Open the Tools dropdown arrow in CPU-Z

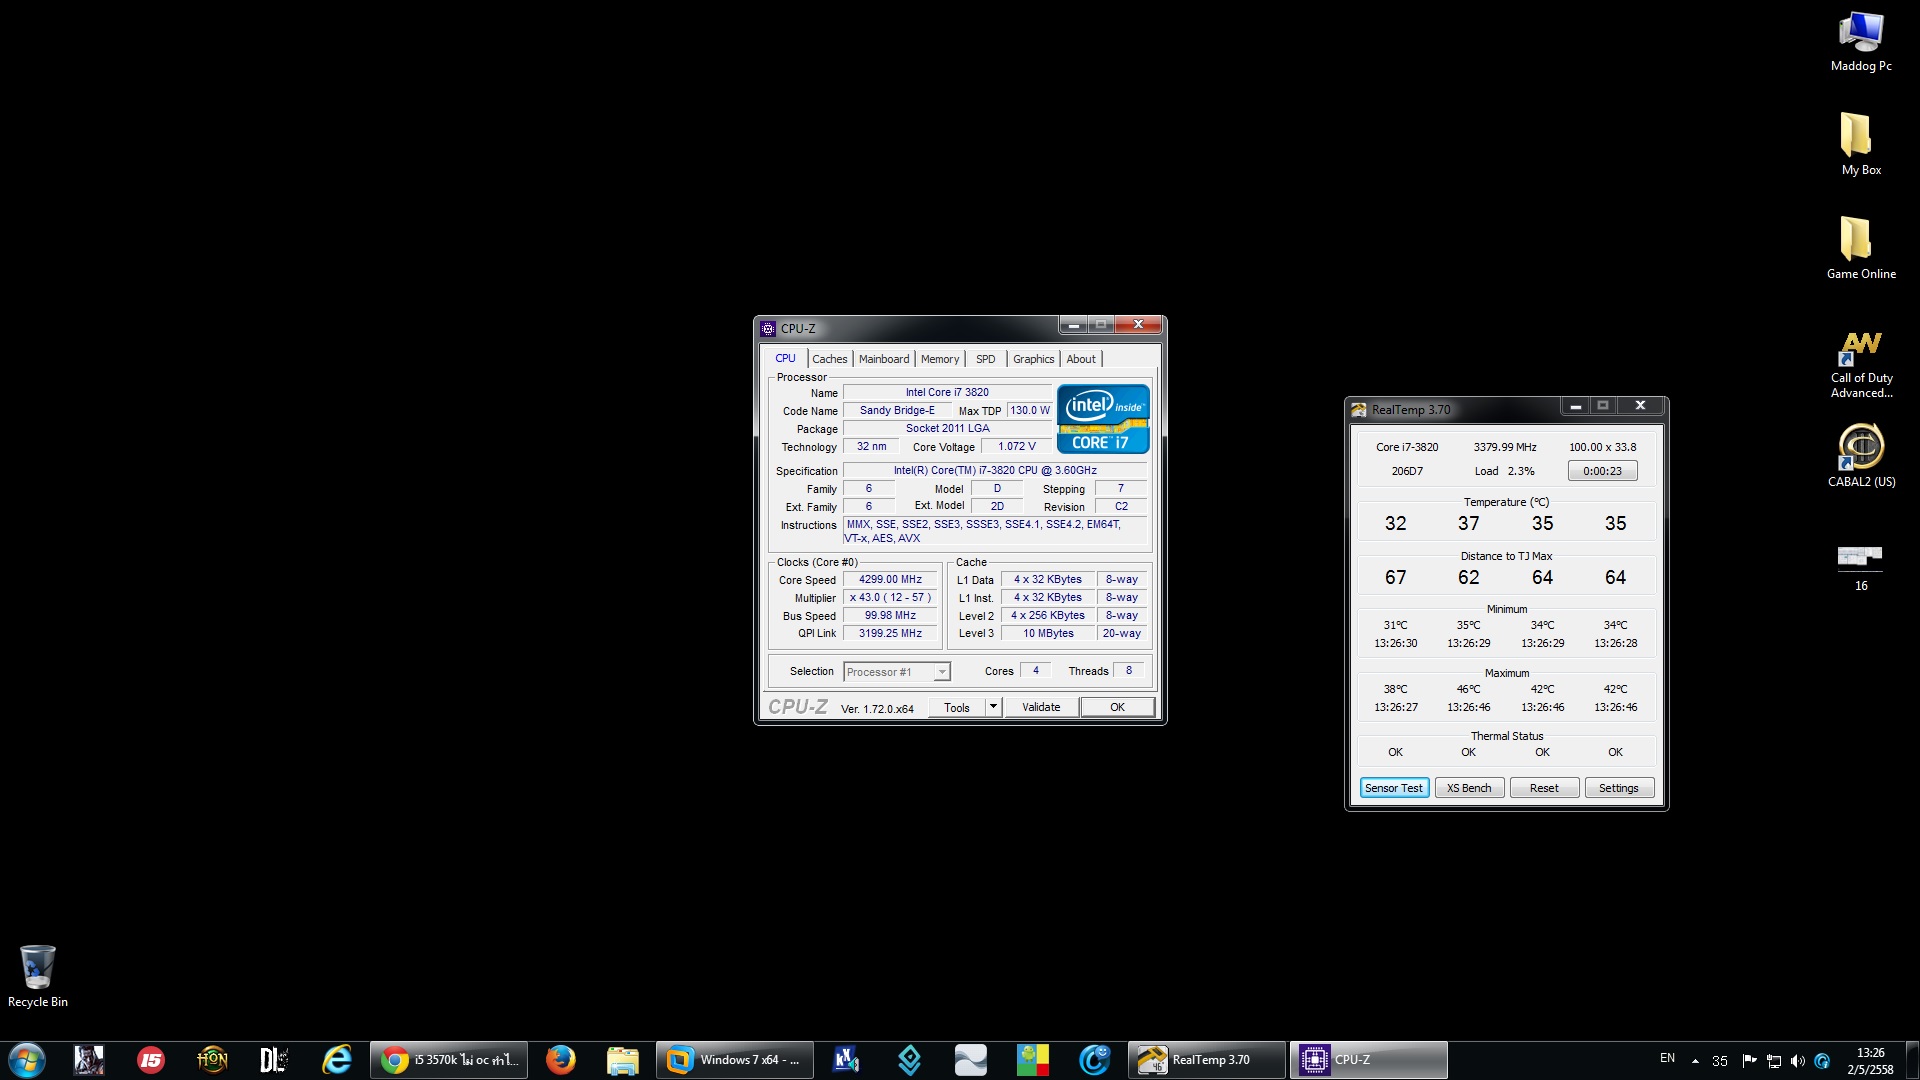click(x=993, y=707)
